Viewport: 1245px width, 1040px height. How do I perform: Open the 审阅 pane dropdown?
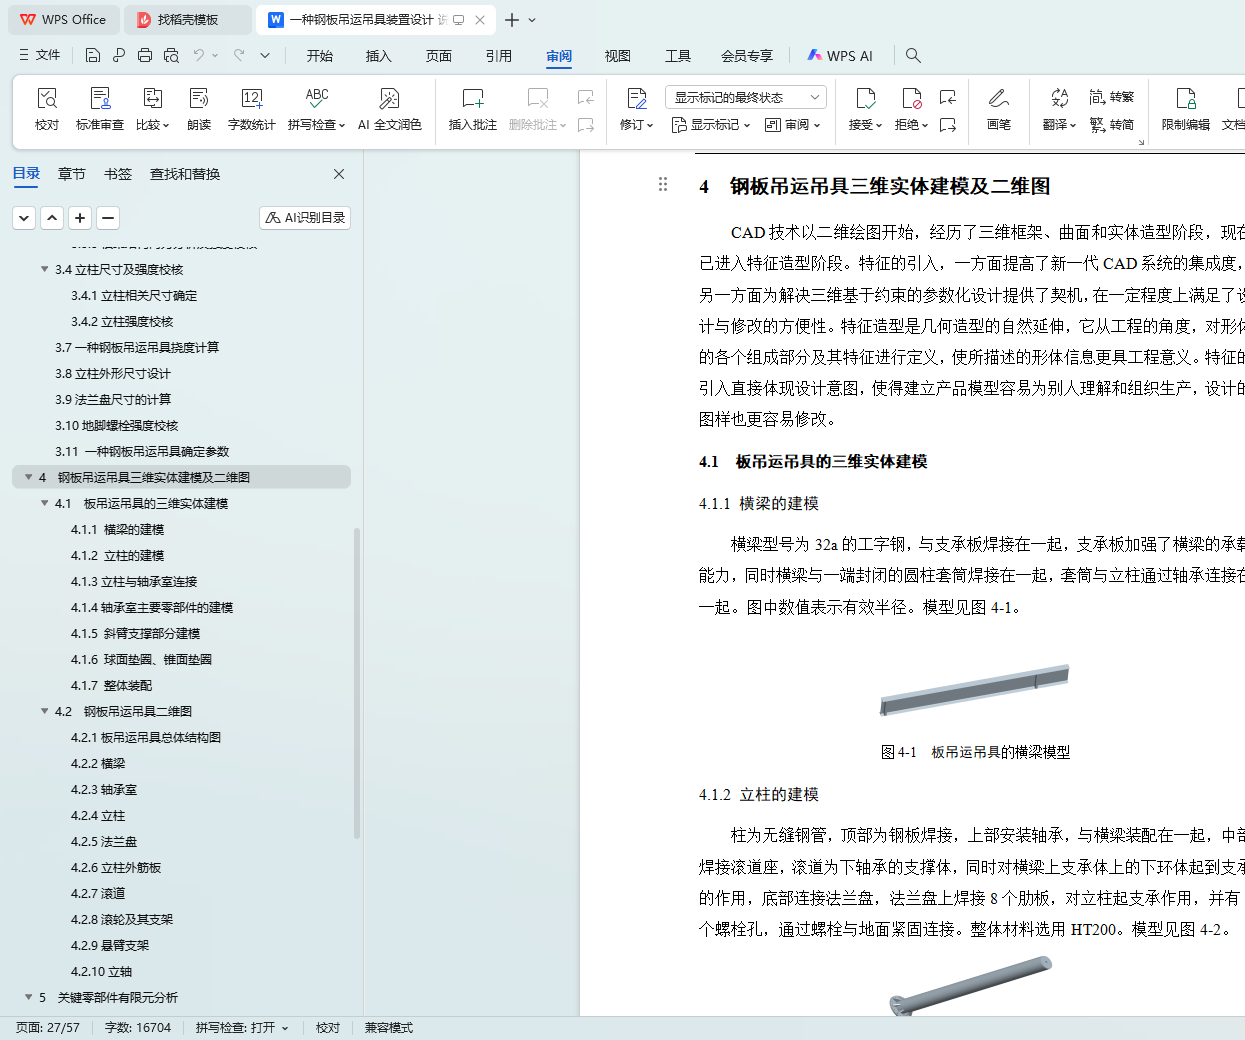point(793,125)
